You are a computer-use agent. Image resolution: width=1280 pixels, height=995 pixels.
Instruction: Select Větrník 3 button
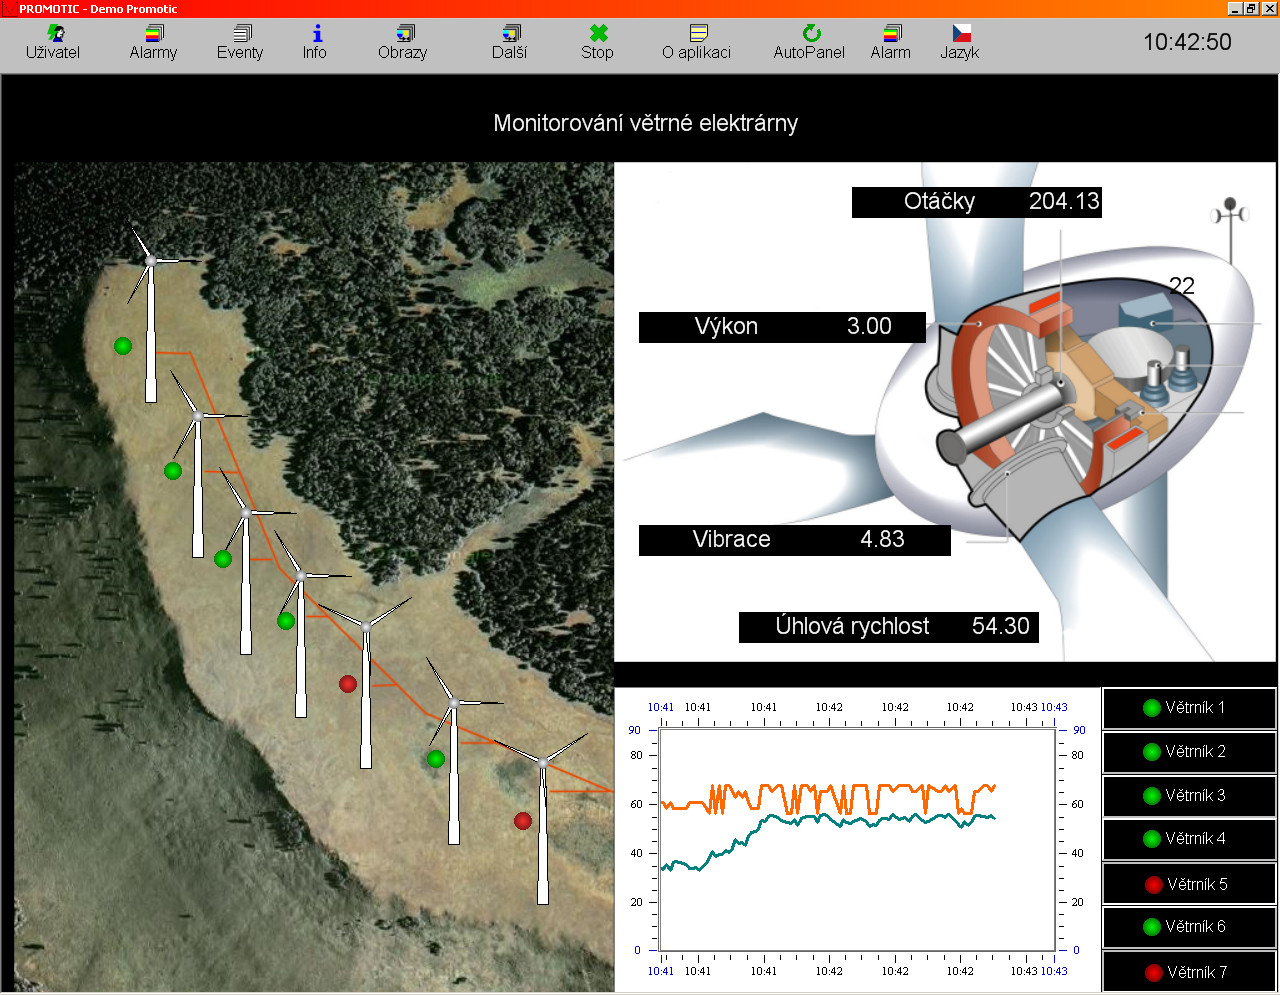[1189, 796]
